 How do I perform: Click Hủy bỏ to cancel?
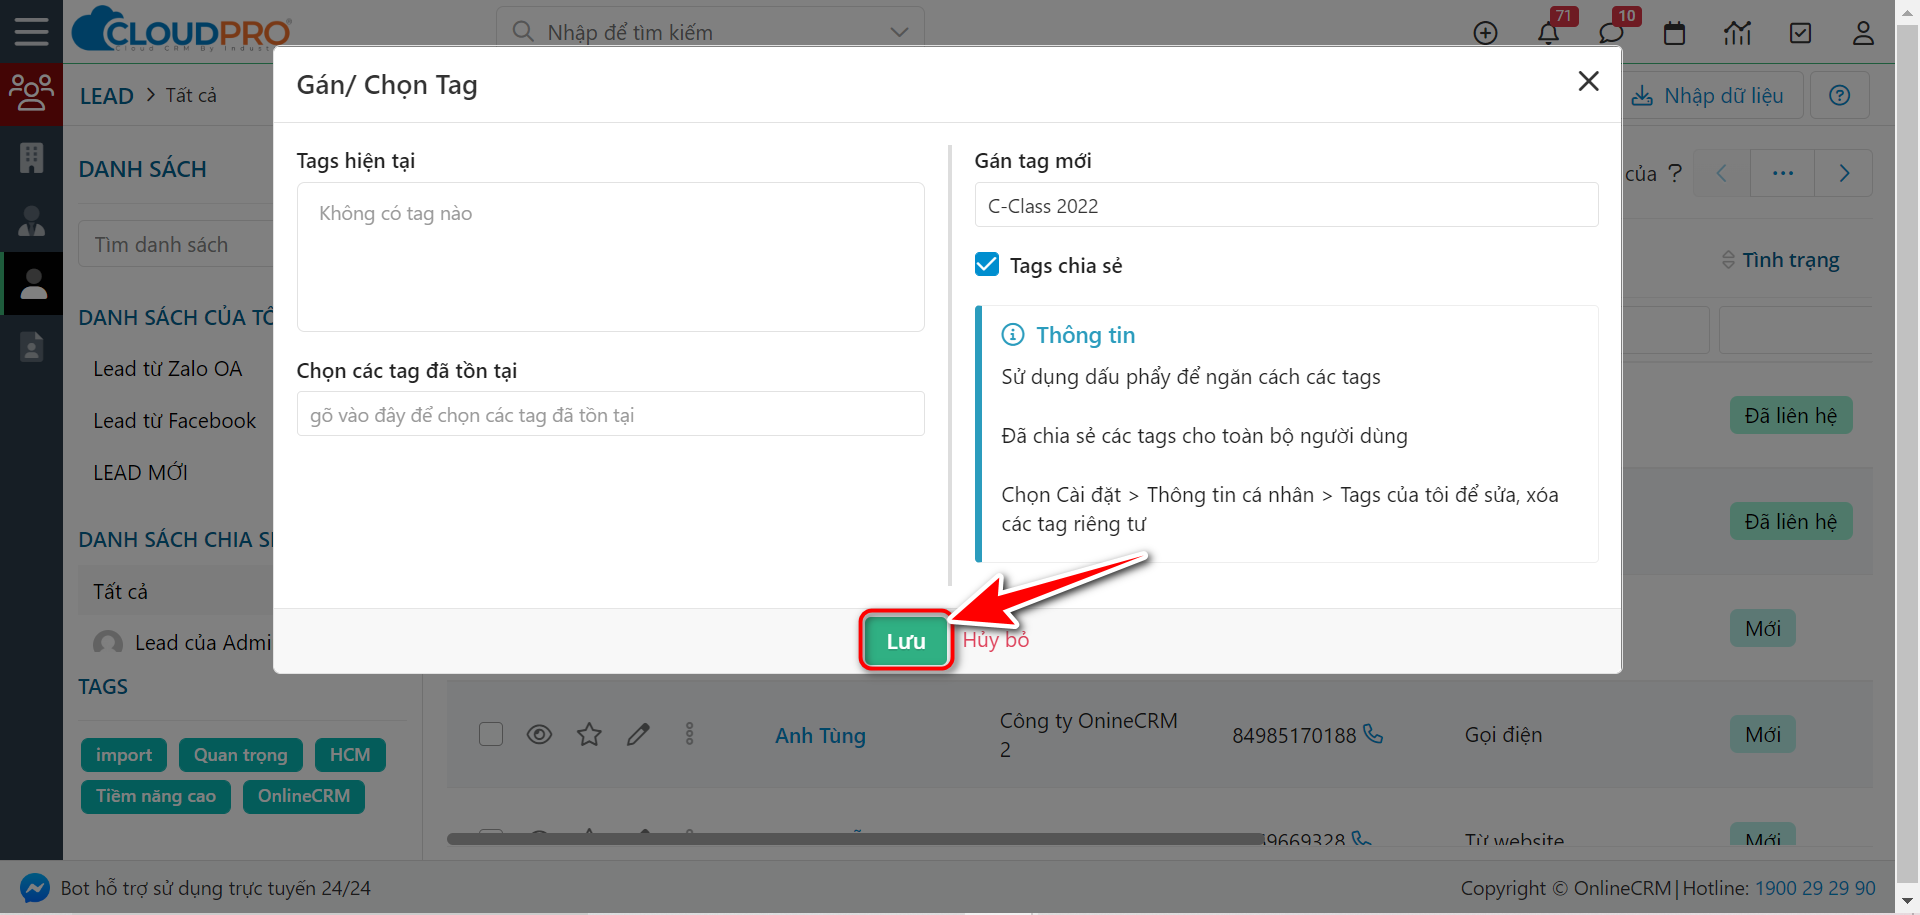pos(996,640)
